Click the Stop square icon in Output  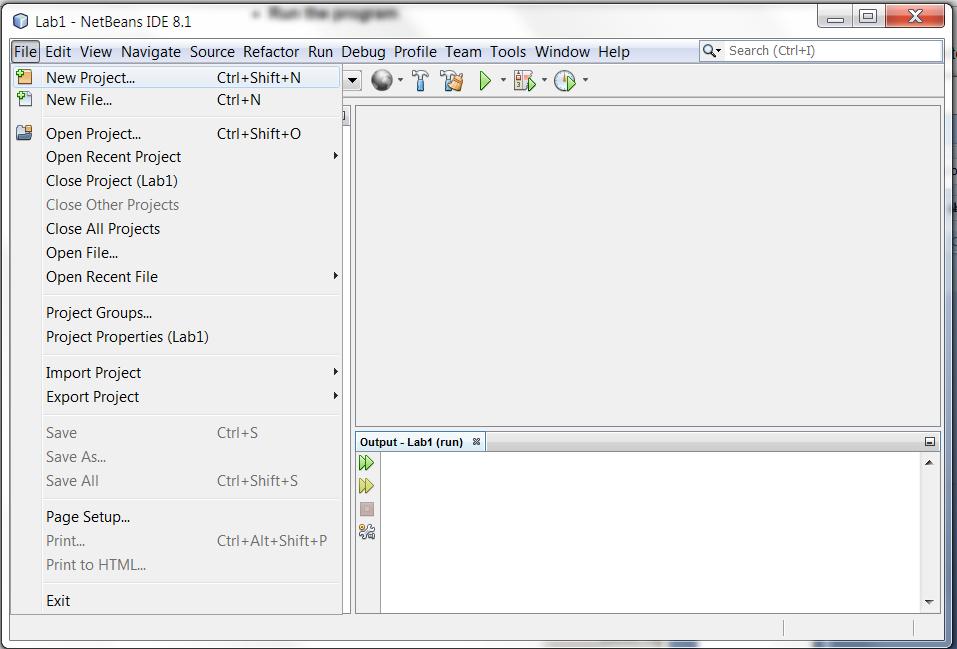coord(366,509)
